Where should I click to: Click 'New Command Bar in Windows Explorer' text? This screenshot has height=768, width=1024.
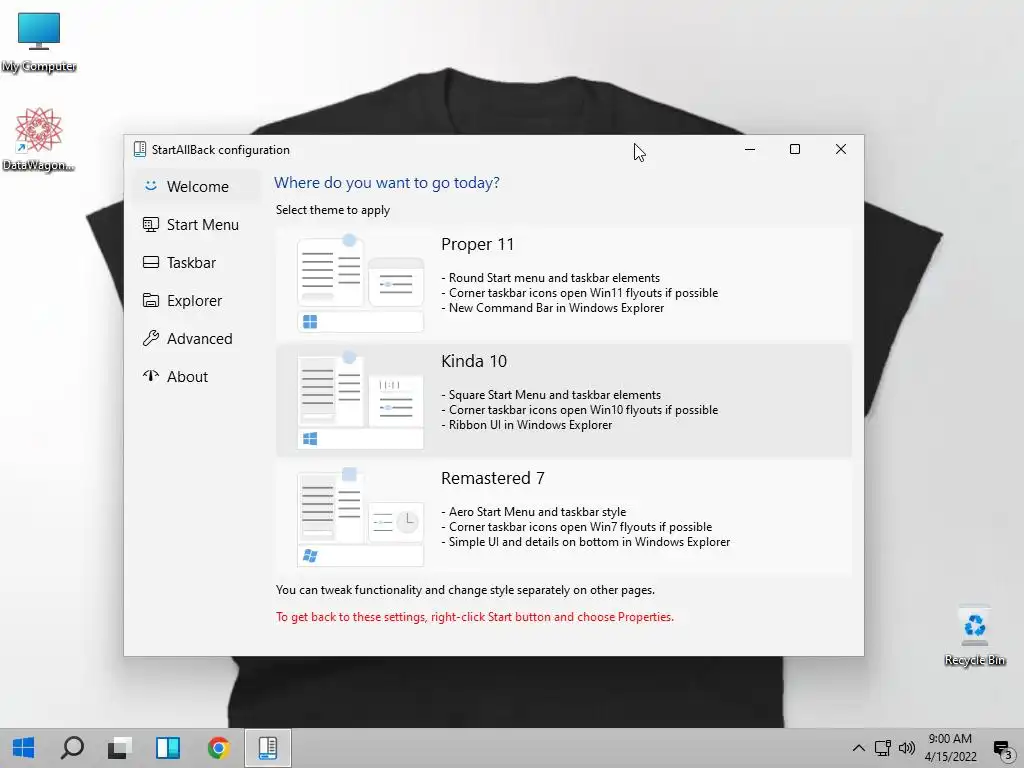tap(556, 308)
